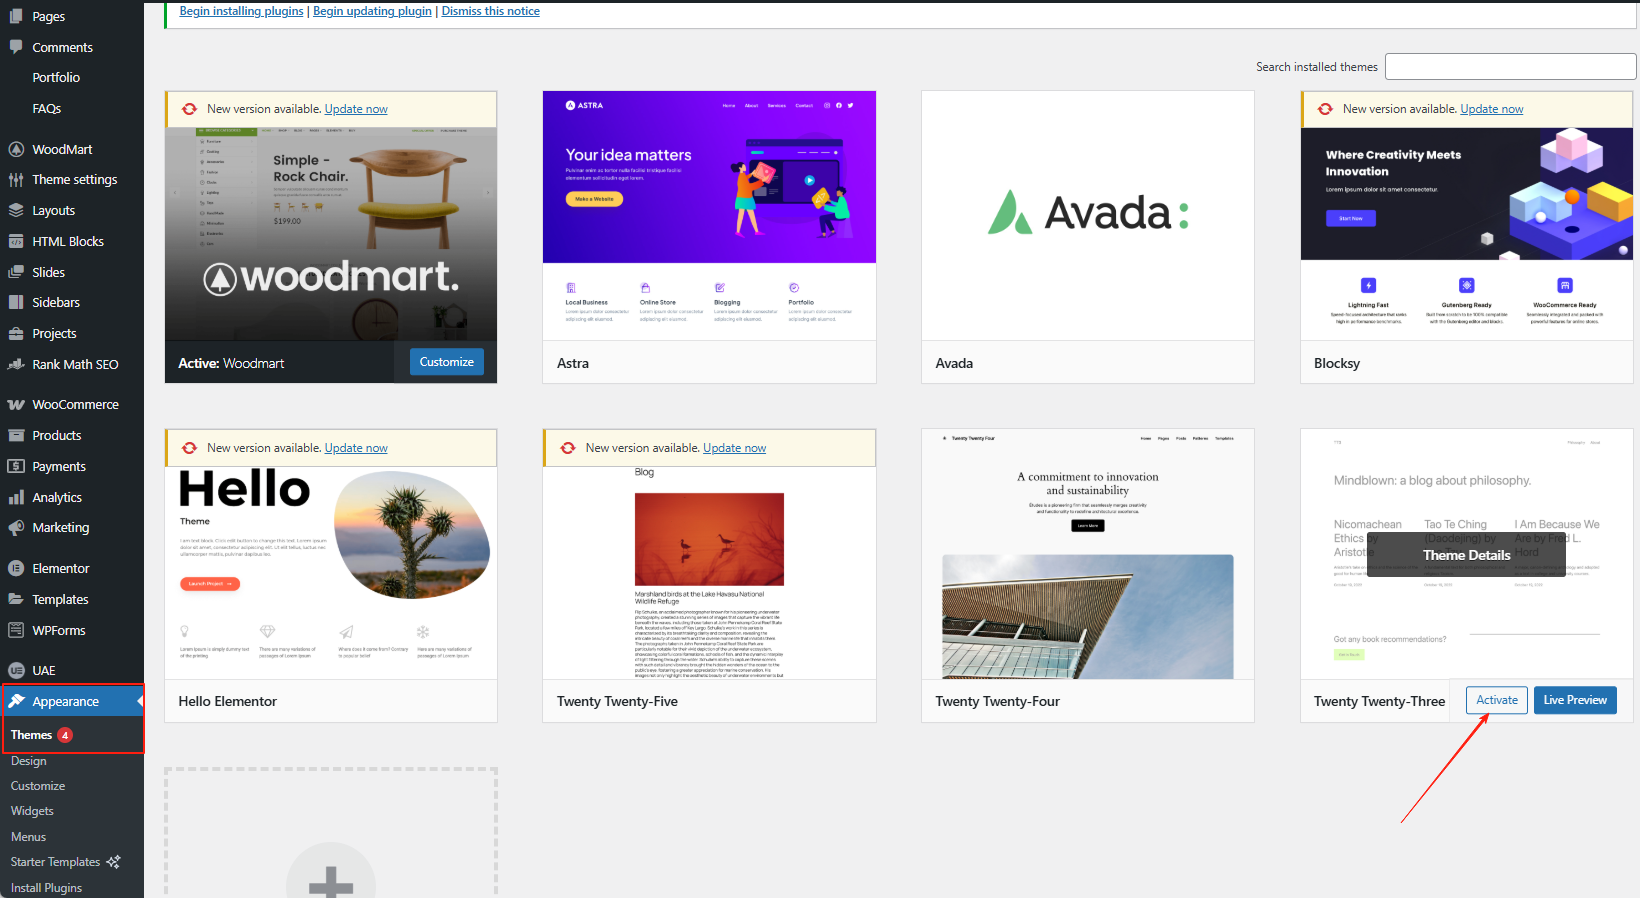Click Customize on the active Woodmart theme
The image size is (1640, 898).
[447, 362]
